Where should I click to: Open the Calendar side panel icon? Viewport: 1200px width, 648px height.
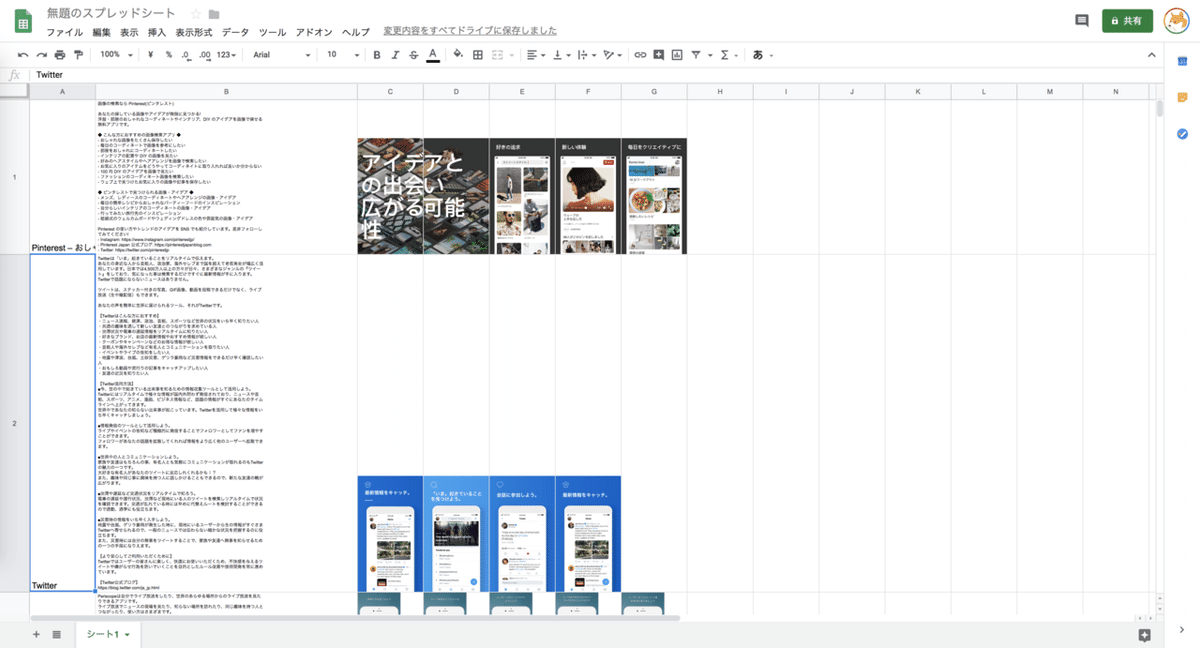1182,62
